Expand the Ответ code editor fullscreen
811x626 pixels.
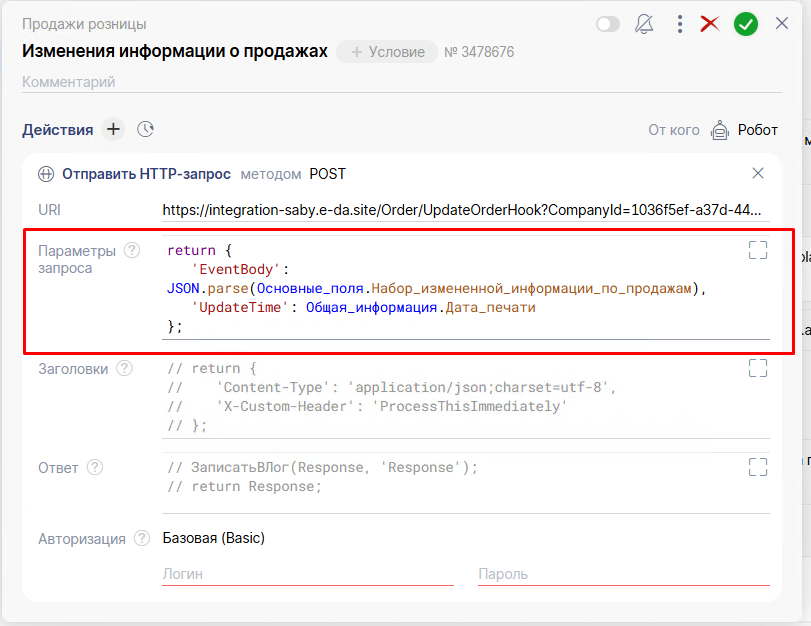(x=758, y=467)
